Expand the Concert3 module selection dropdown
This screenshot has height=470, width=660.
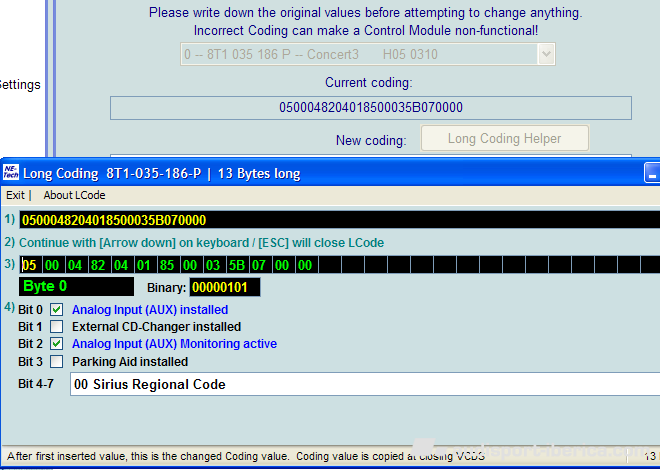tap(544, 54)
